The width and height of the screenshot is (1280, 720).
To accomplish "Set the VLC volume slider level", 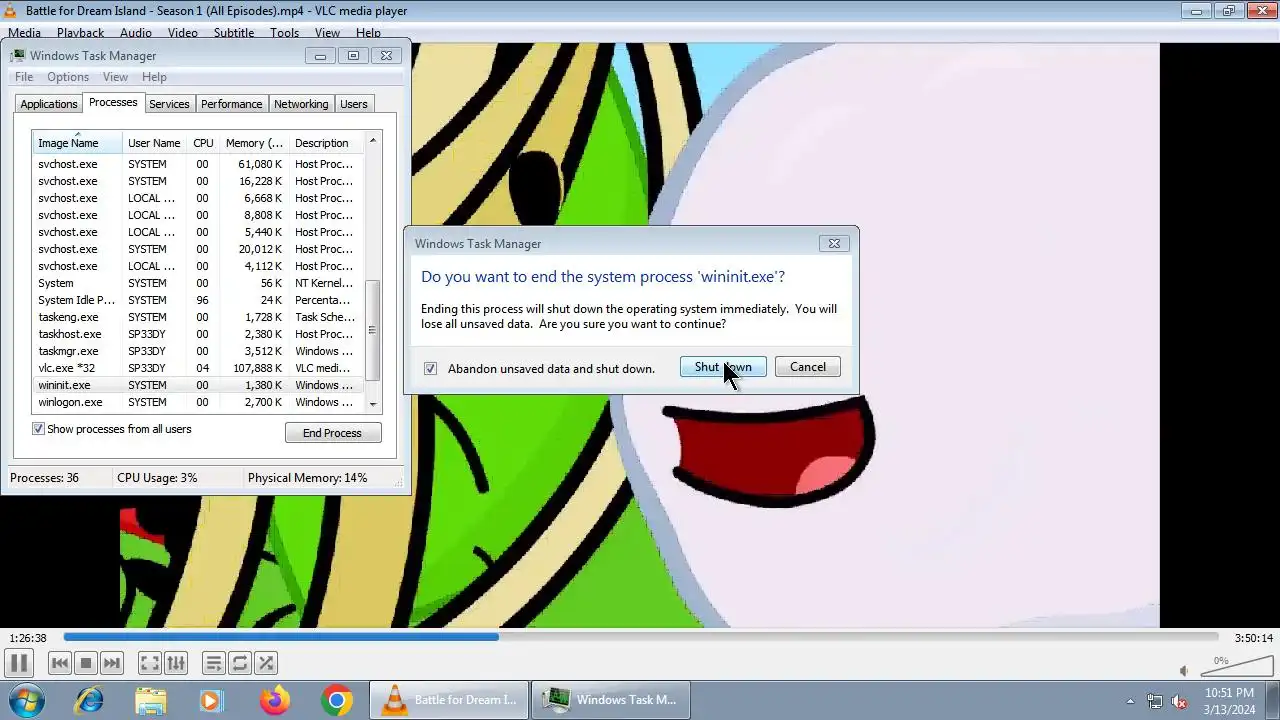I will tap(1235, 667).
